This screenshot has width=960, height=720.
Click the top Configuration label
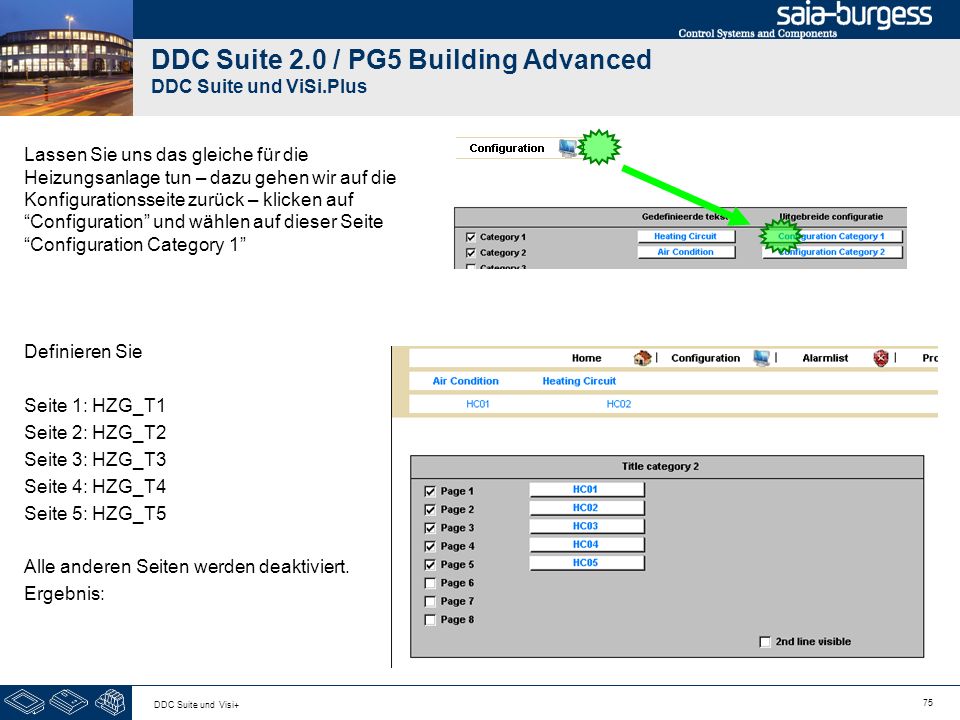(x=506, y=148)
